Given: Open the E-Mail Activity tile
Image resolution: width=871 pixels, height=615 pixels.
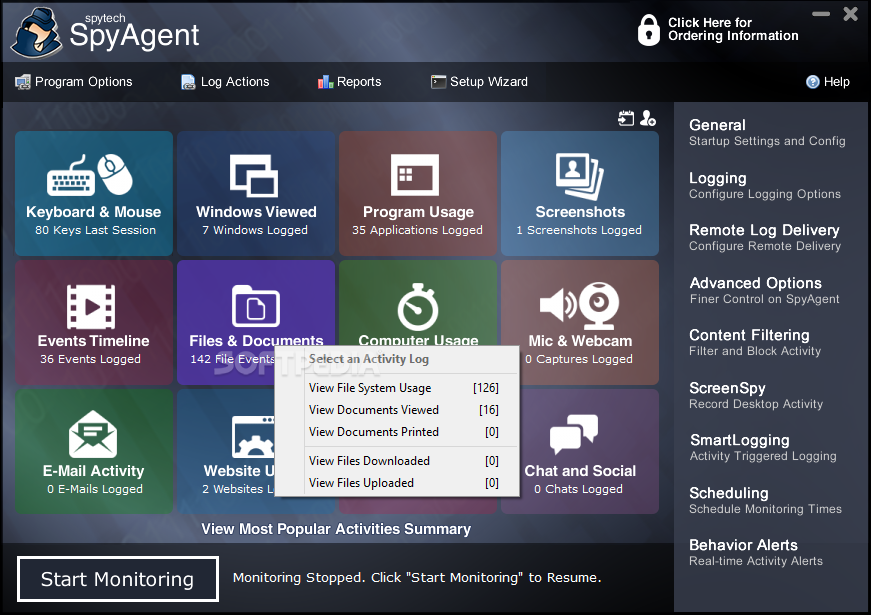Looking at the screenshot, I should click(93, 451).
